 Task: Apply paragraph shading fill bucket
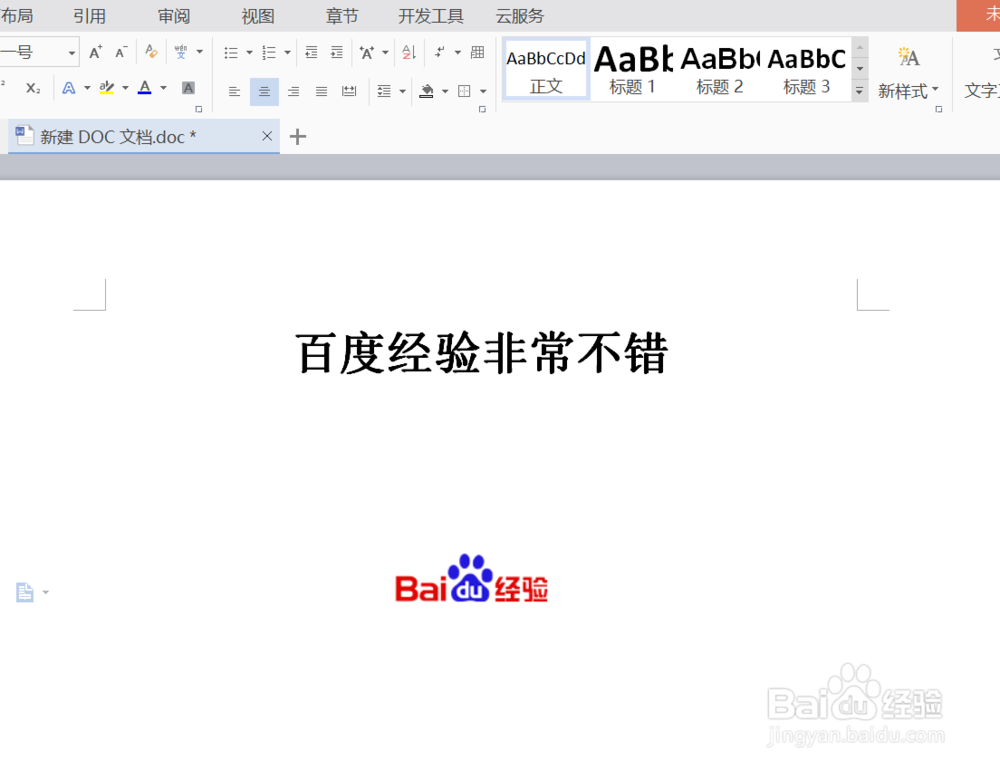427,91
